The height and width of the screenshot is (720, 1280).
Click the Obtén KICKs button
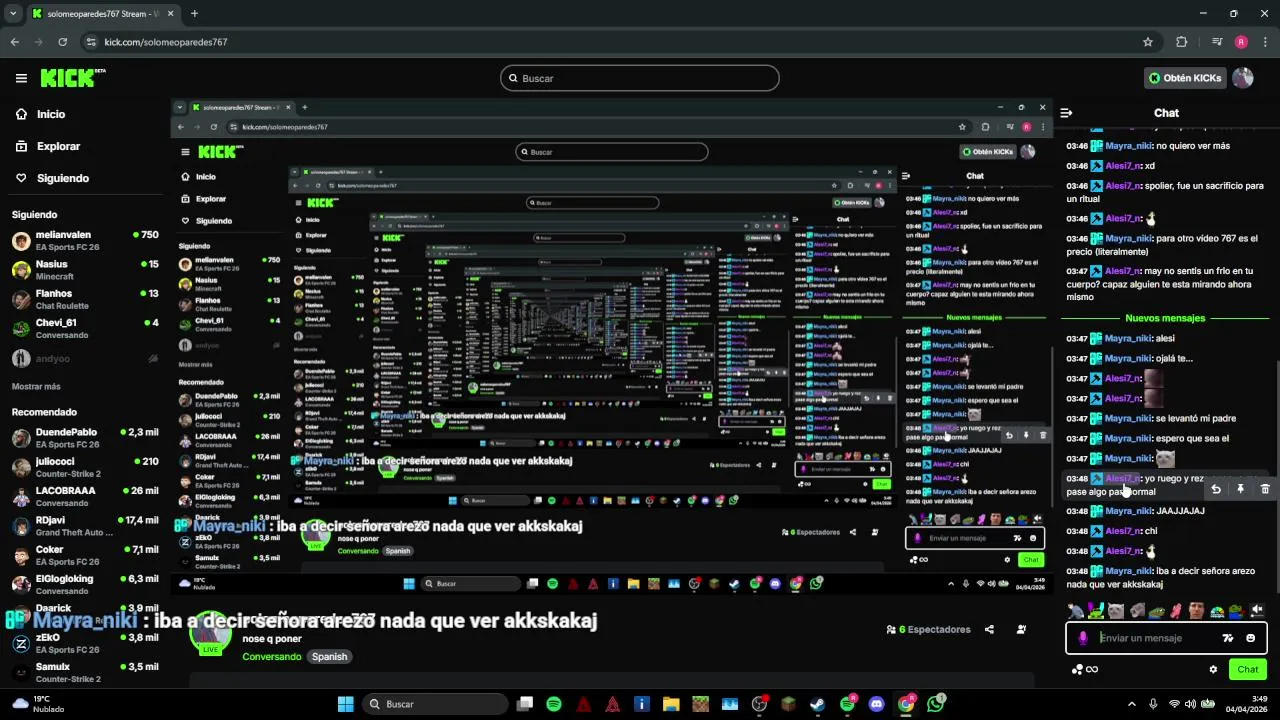[1185, 78]
